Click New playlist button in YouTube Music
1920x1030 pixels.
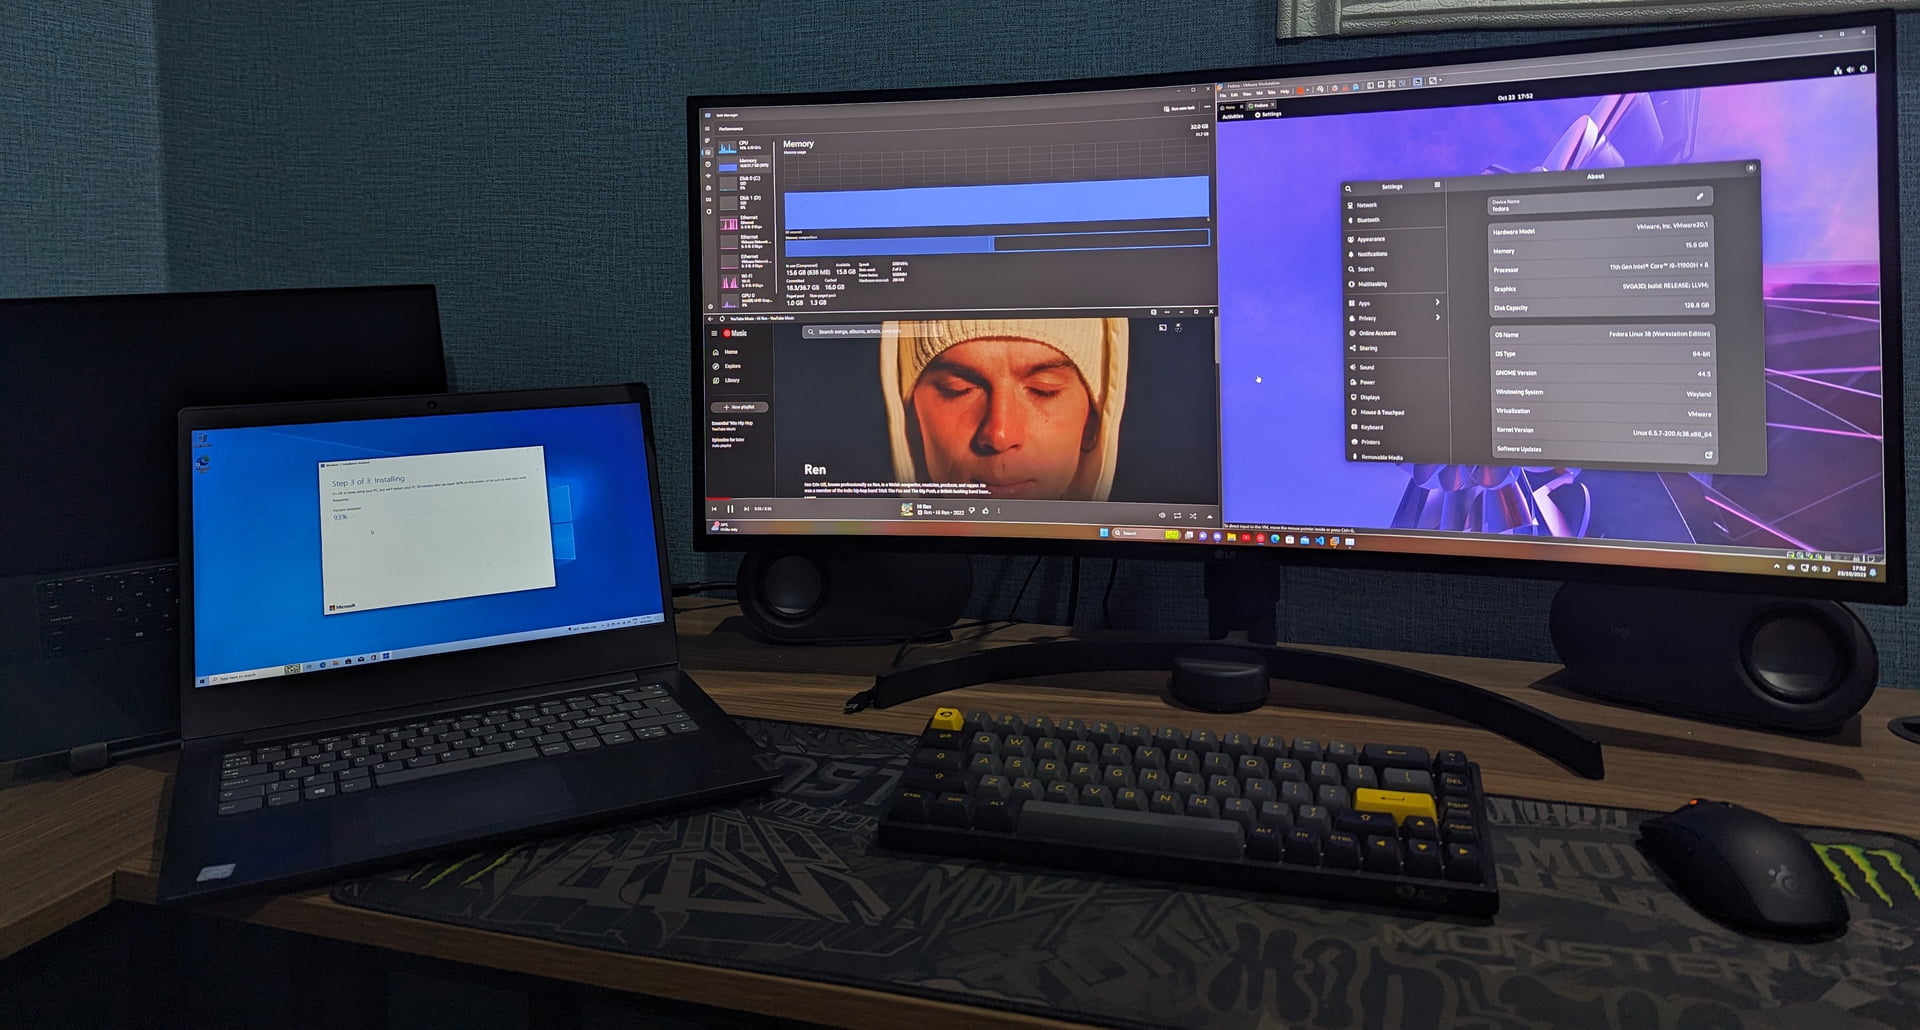coord(740,407)
